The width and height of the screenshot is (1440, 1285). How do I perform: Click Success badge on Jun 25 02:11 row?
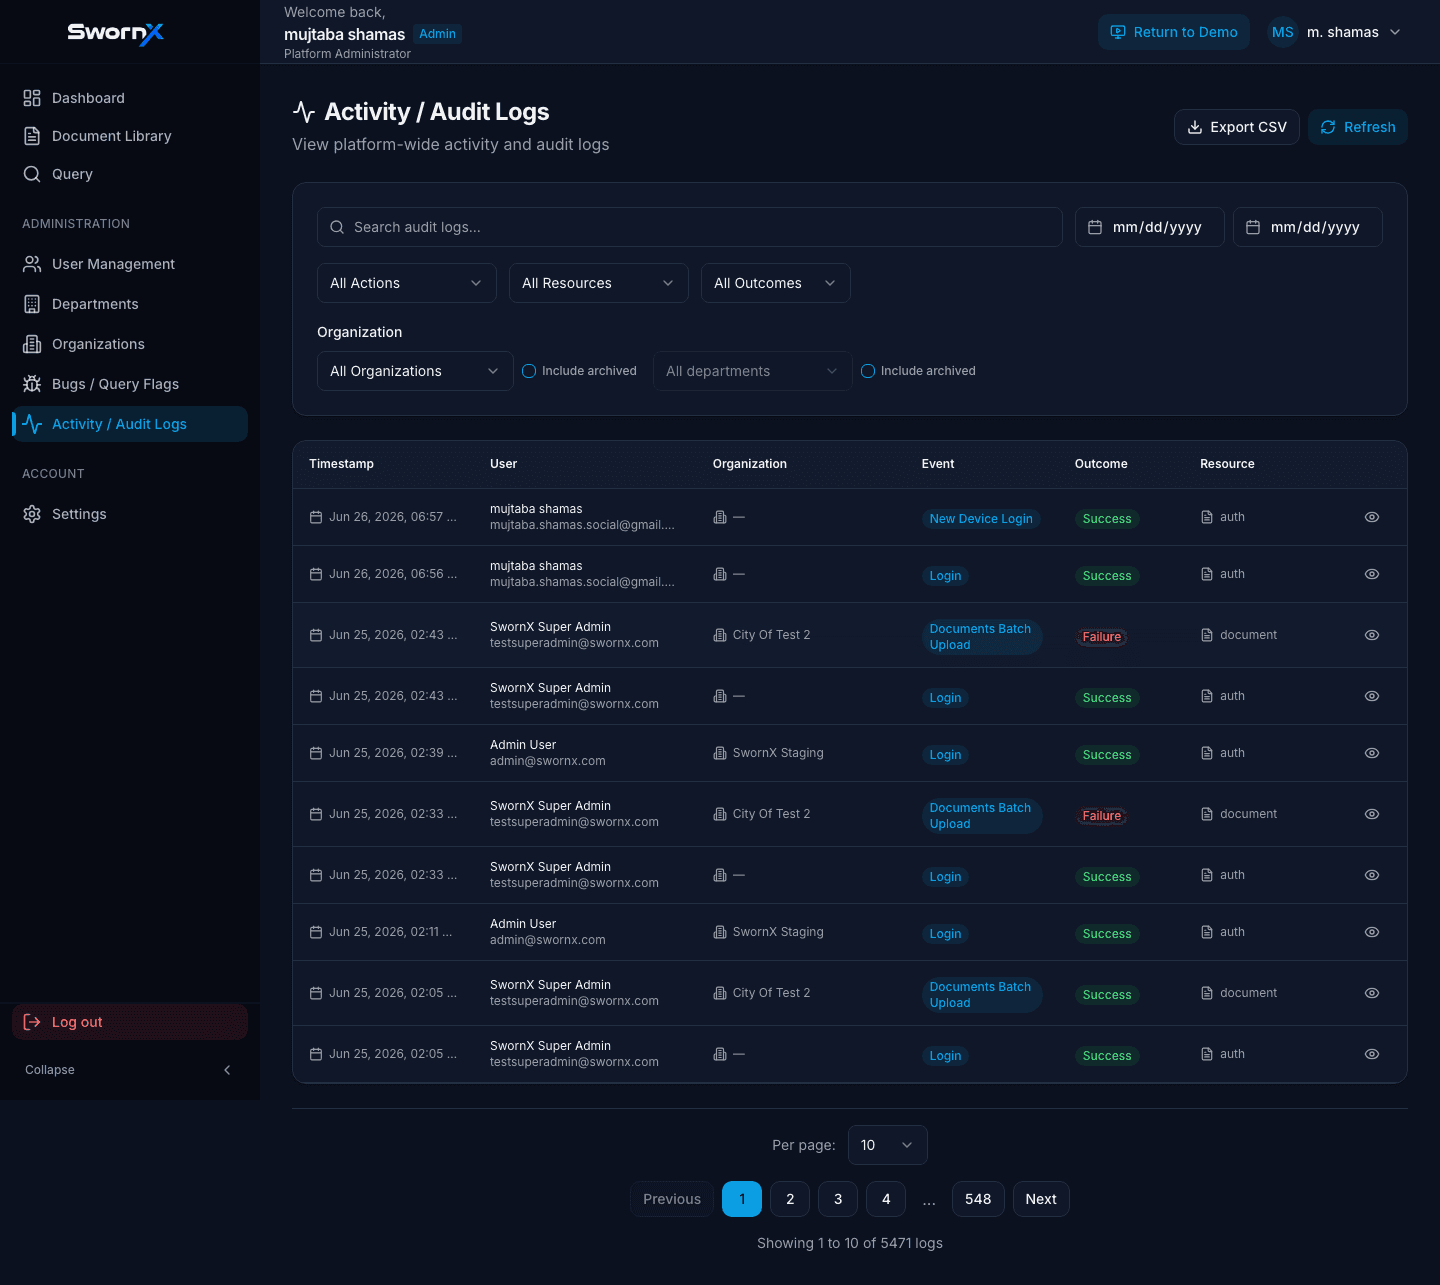click(1107, 934)
